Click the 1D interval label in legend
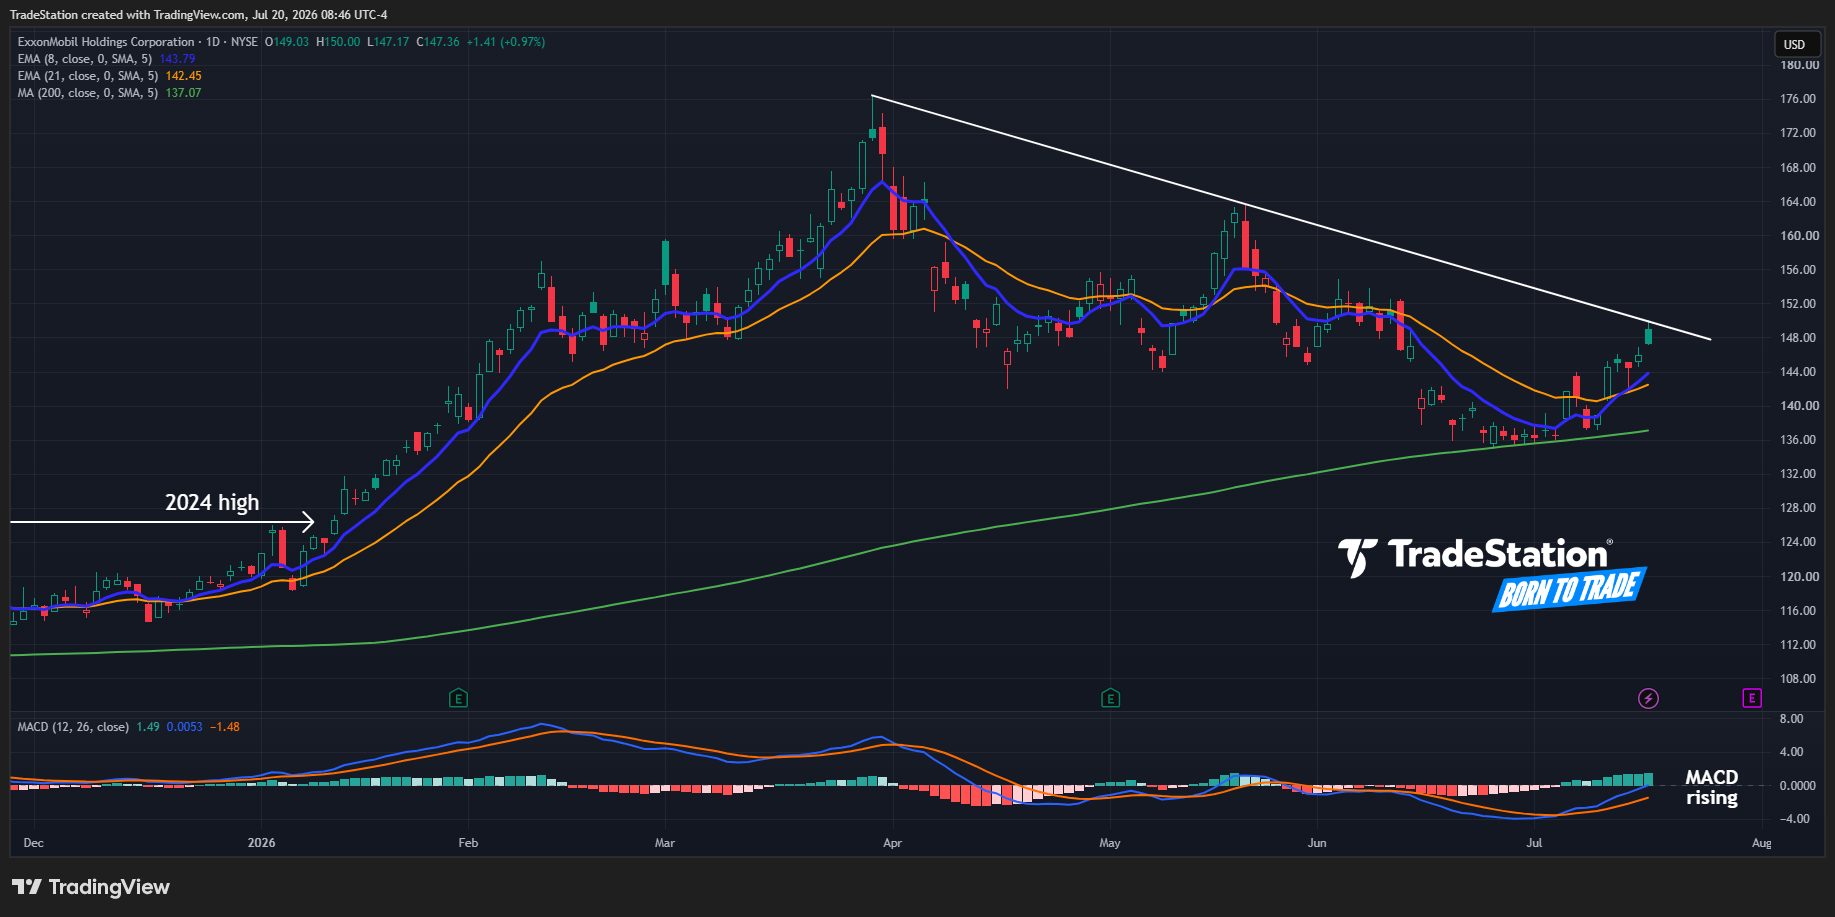Viewport: 1835px width, 917px height. [x=212, y=42]
